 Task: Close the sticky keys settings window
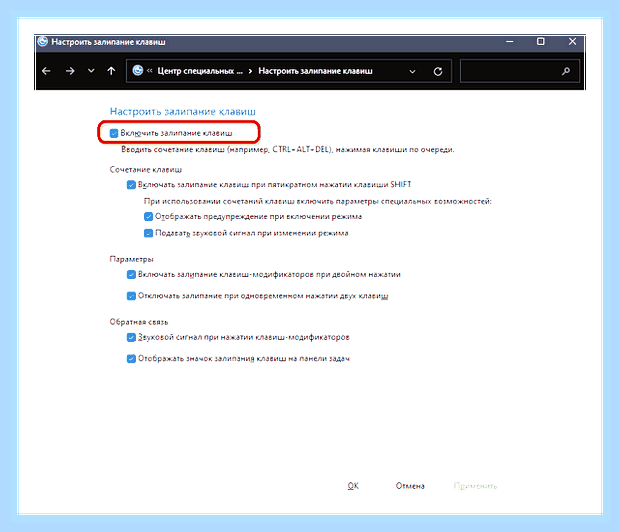[x=572, y=42]
